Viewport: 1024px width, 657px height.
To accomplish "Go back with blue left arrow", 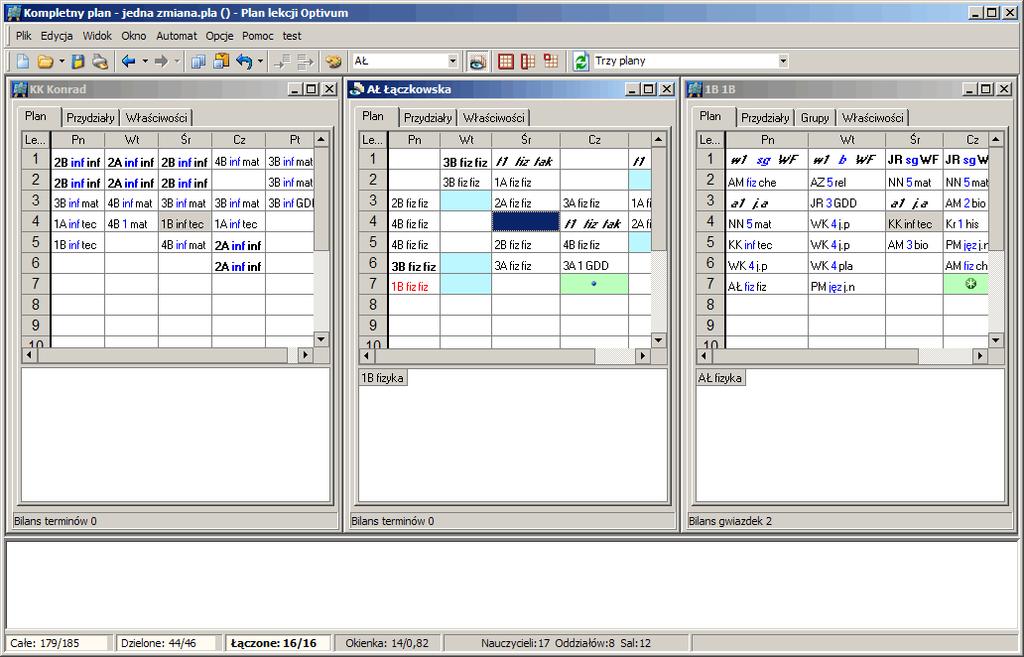I will pos(129,61).
